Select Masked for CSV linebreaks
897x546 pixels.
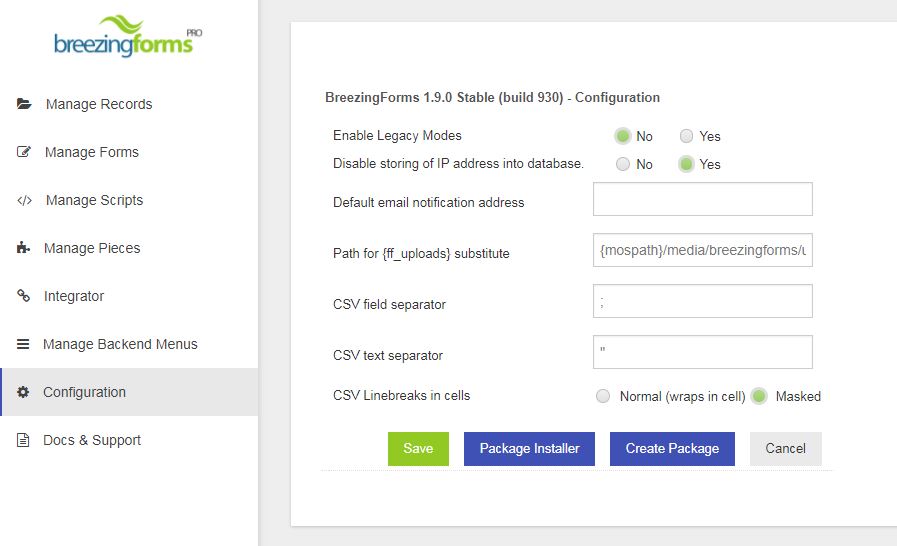click(x=759, y=396)
